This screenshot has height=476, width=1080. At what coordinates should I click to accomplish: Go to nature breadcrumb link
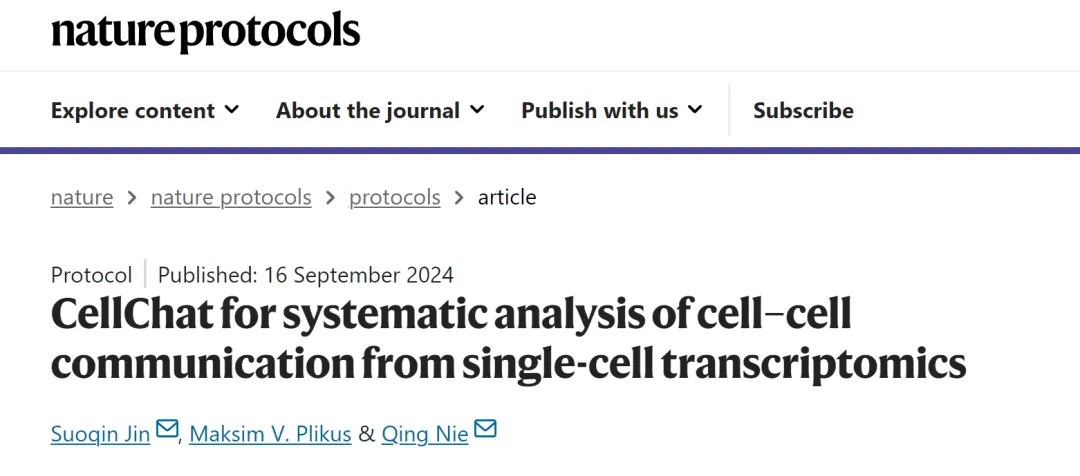pyautogui.click(x=82, y=198)
